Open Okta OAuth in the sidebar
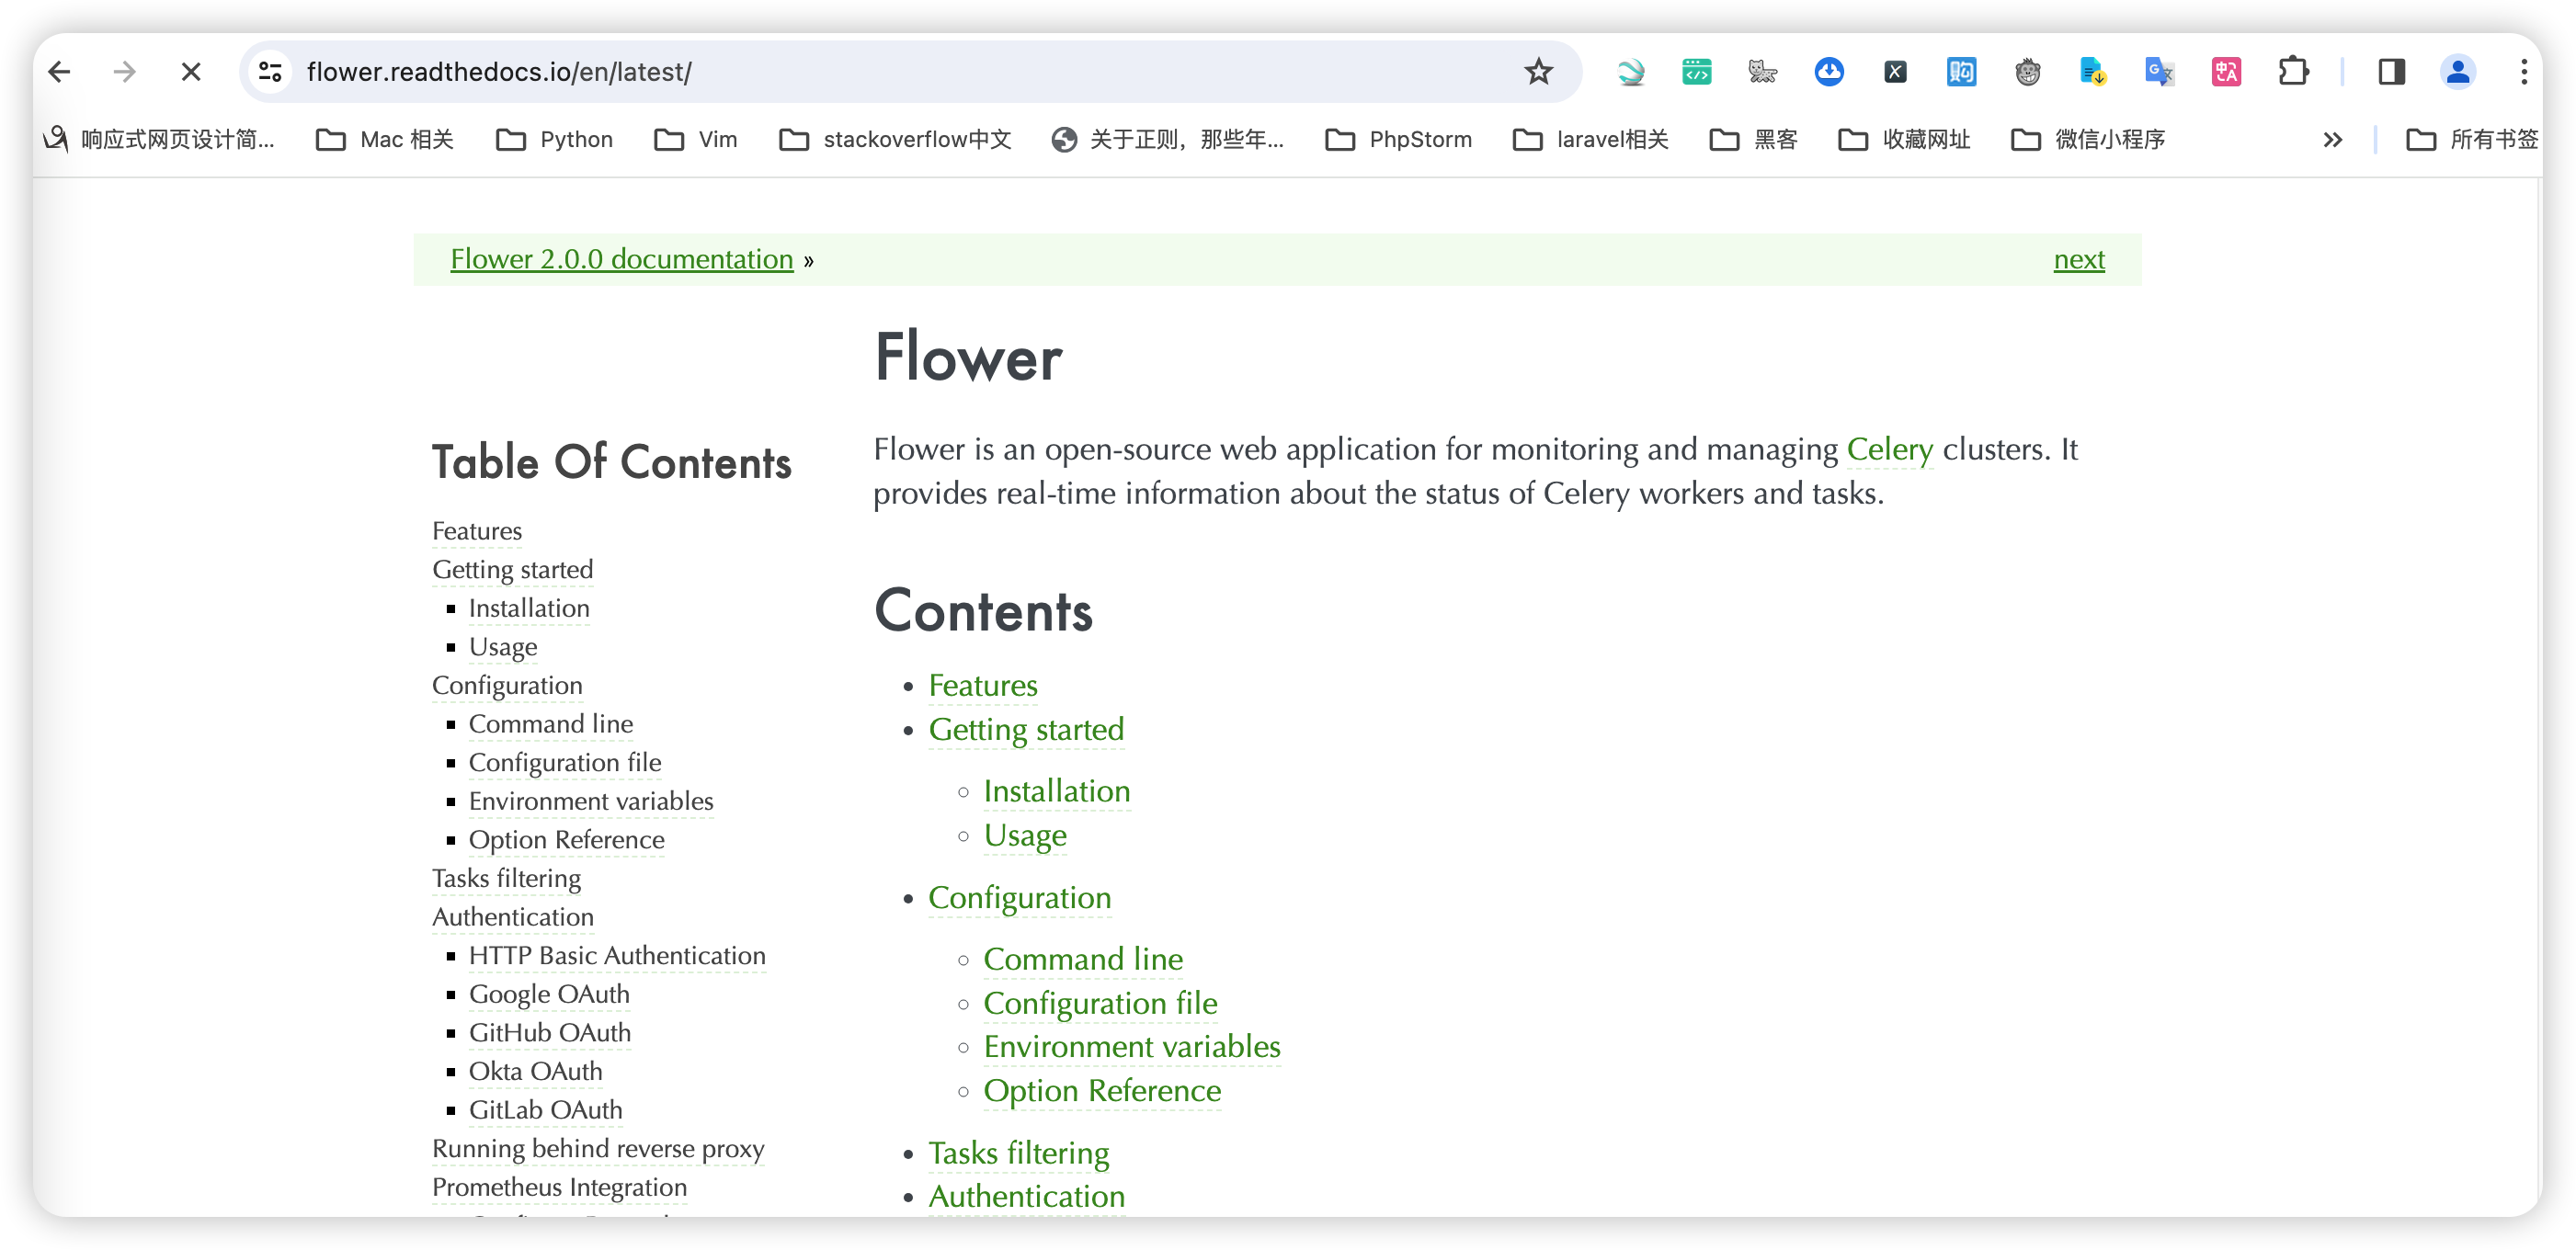This screenshot has height=1250, width=2576. (536, 1072)
